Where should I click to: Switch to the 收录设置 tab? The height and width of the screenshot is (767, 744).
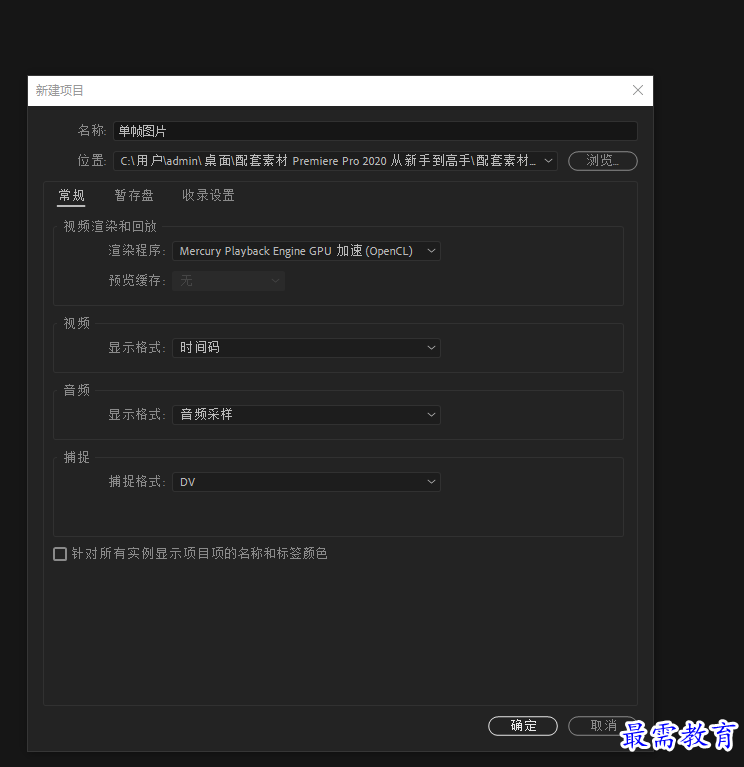[x=208, y=196]
